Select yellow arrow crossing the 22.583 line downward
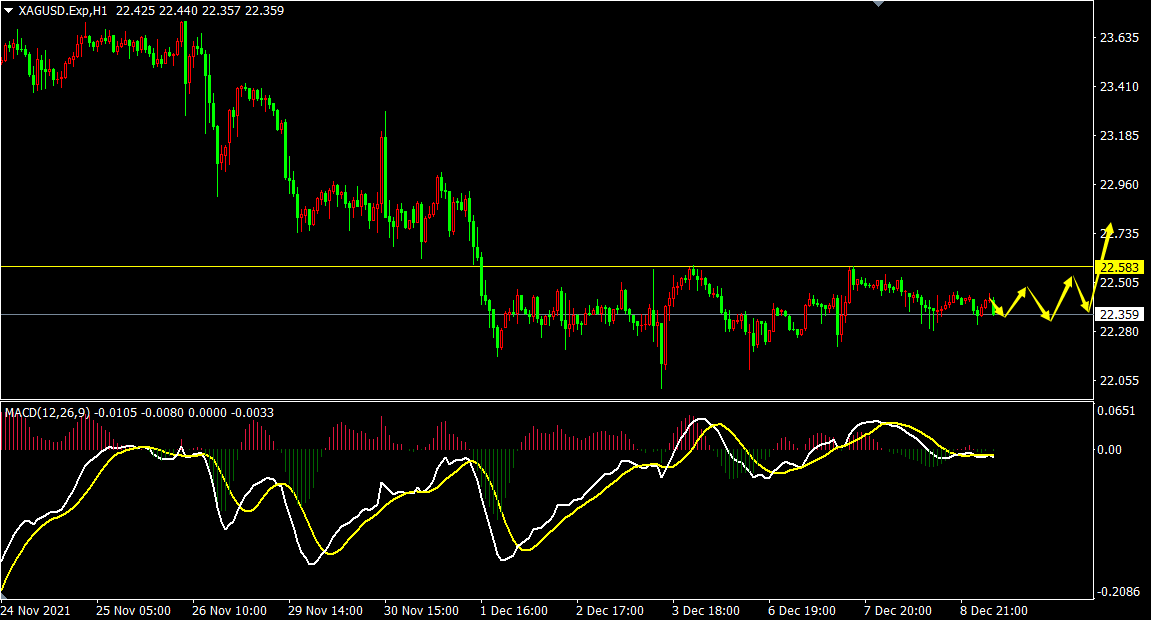1151x620 pixels. [x=1080, y=294]
